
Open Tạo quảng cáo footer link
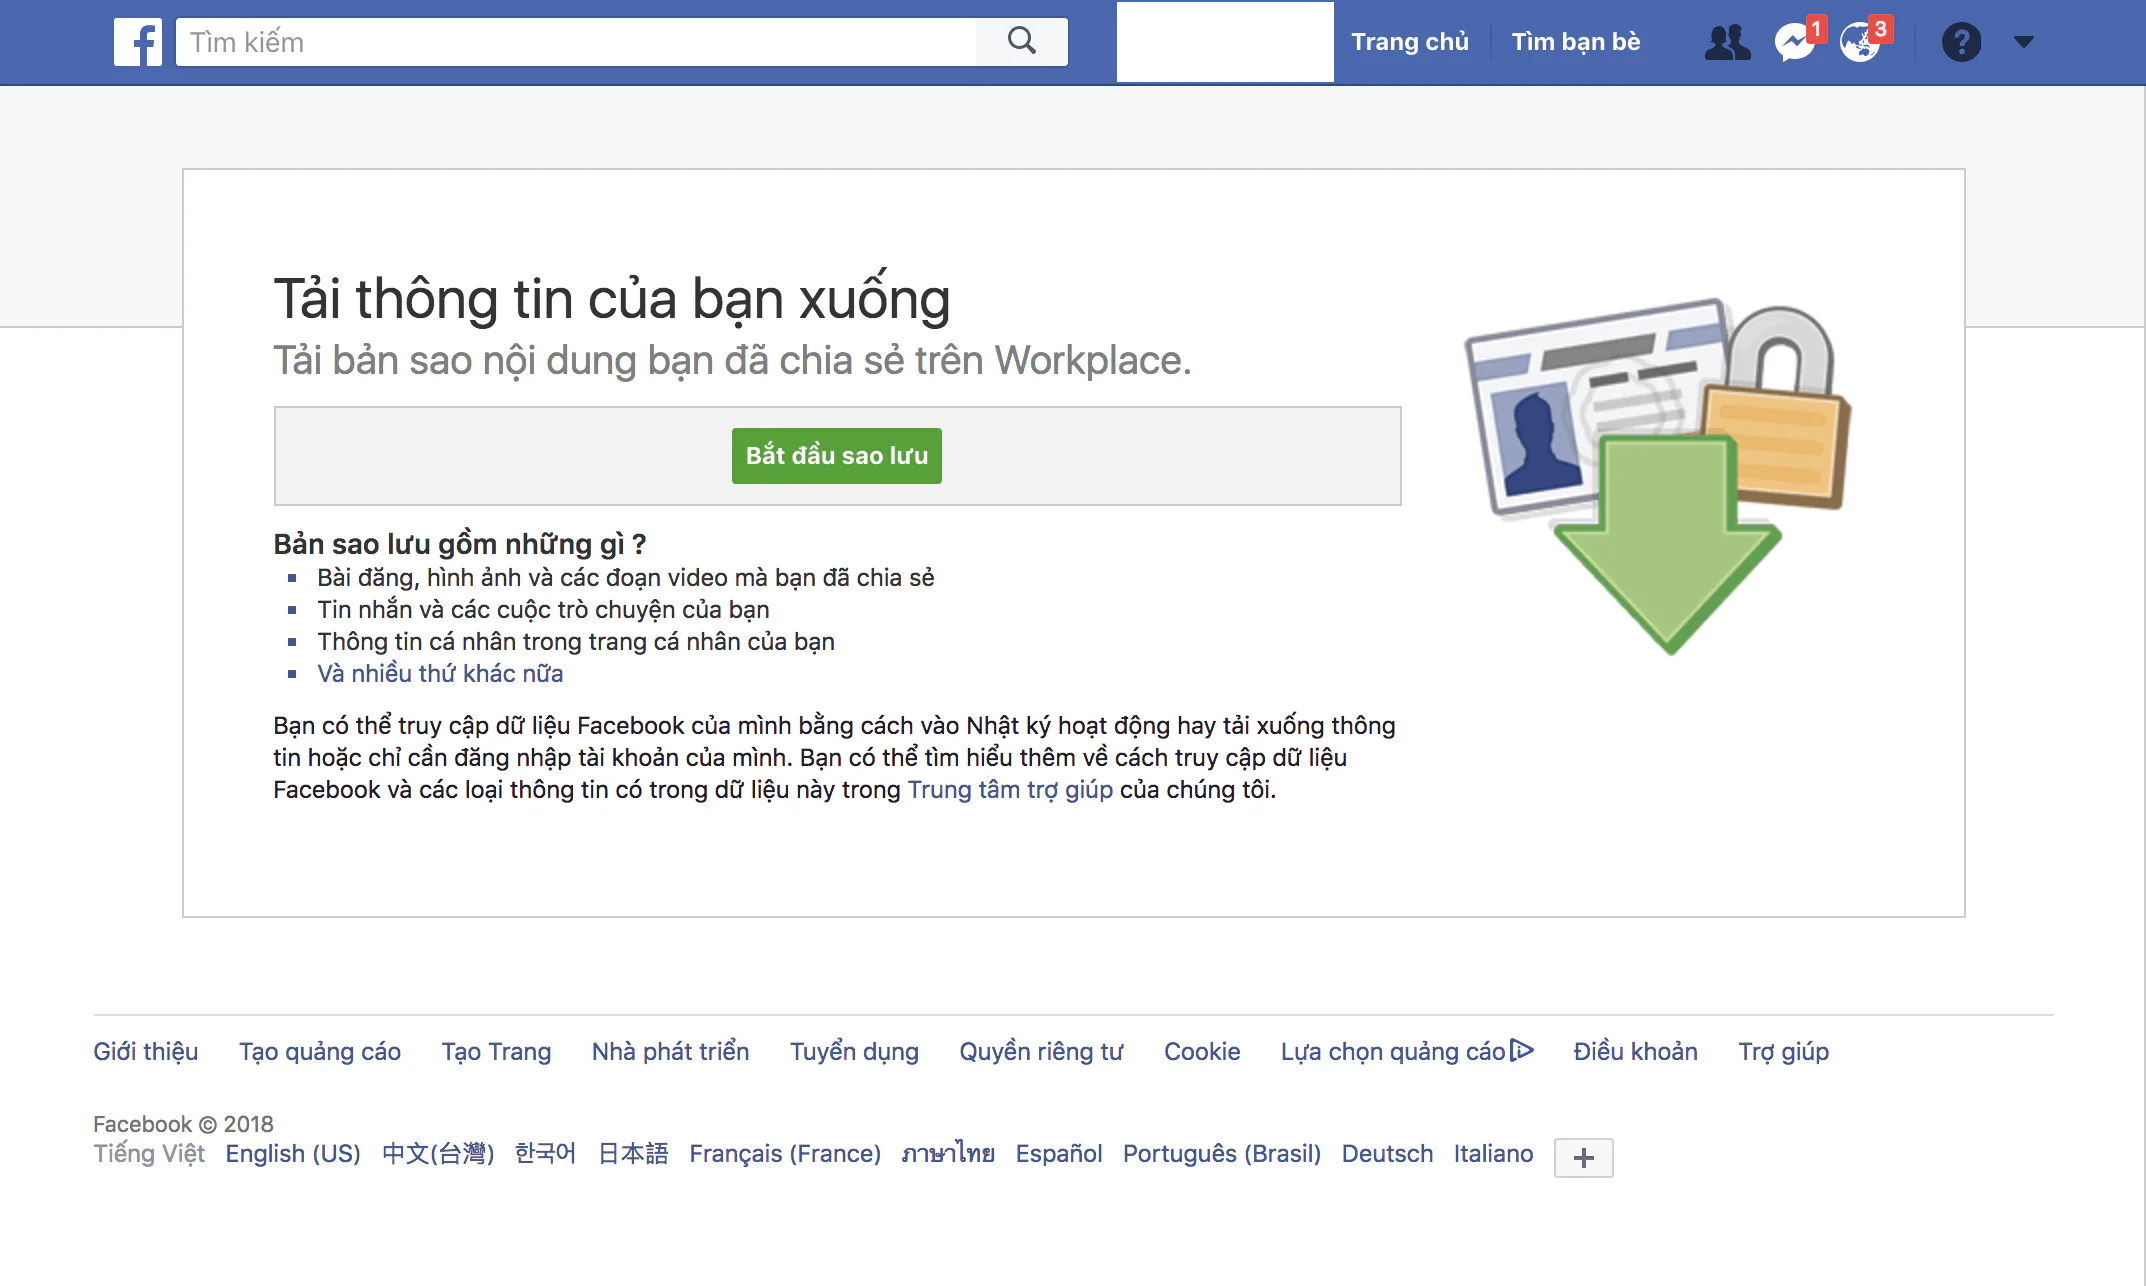(x=320, y=1052)
